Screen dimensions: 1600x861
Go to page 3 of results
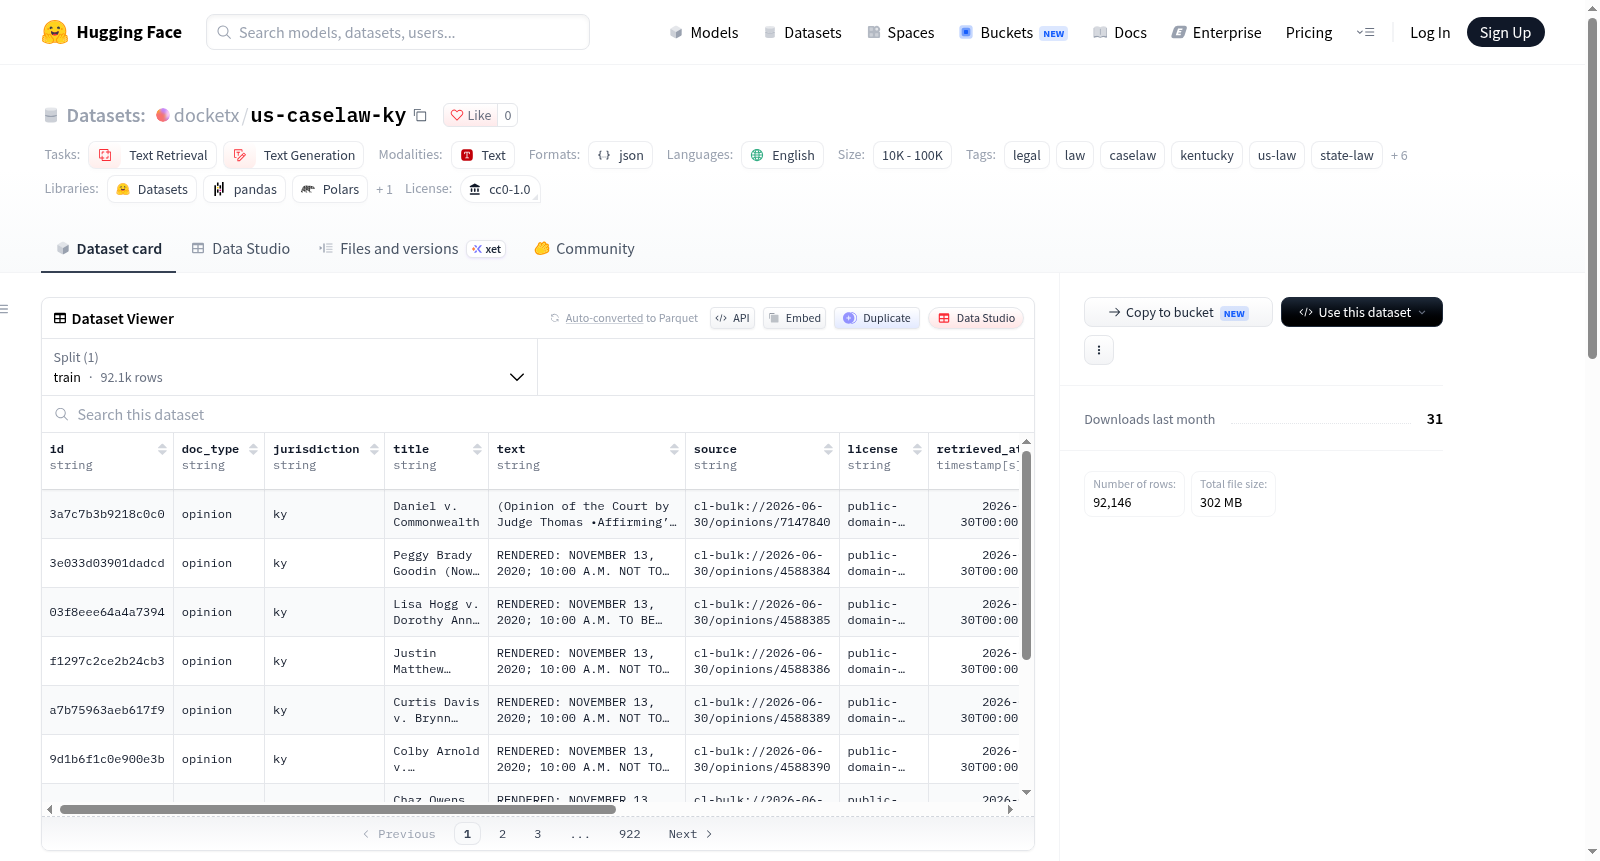(537, 834)
